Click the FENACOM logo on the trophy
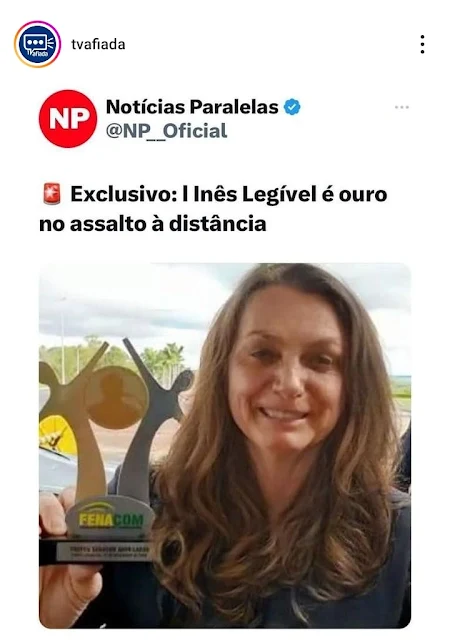 (x=111, y=520)
